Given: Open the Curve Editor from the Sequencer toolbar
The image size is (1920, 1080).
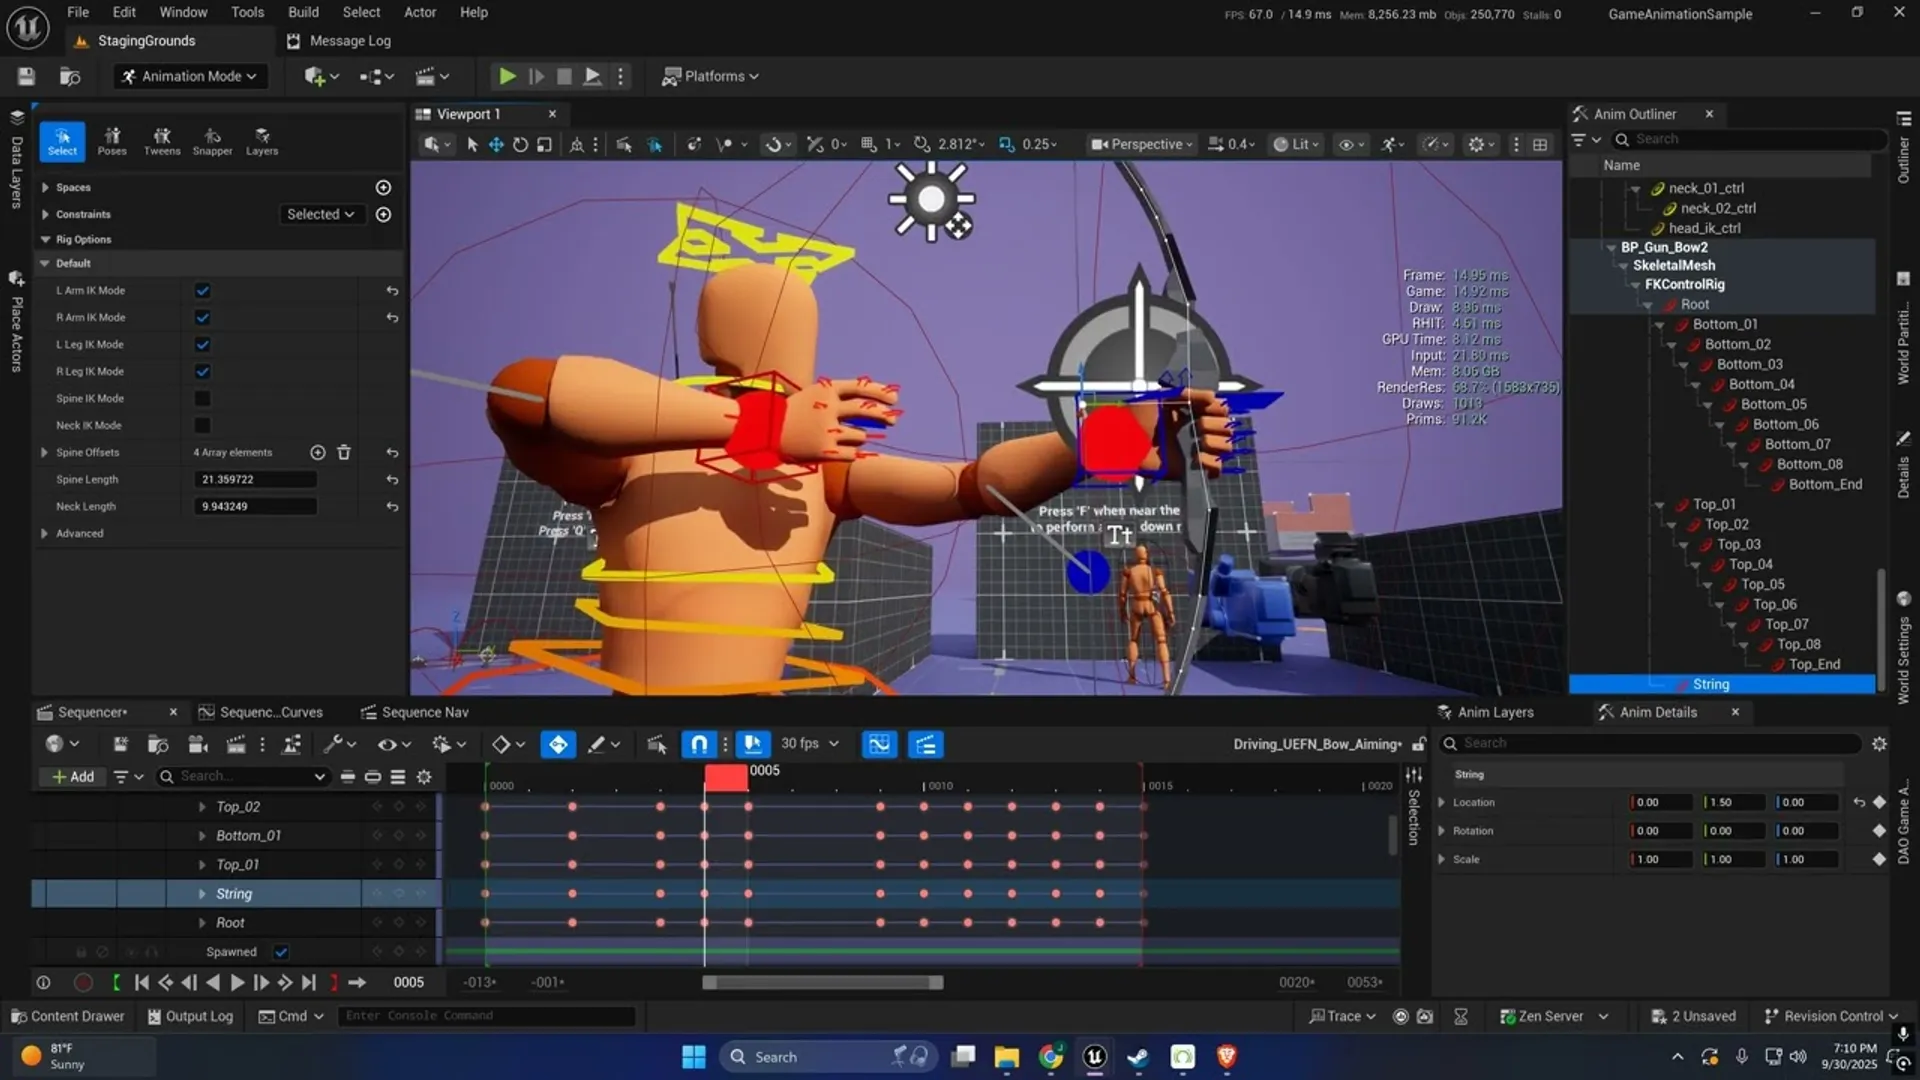Looking at the screenshot, I should click(880, 744).
